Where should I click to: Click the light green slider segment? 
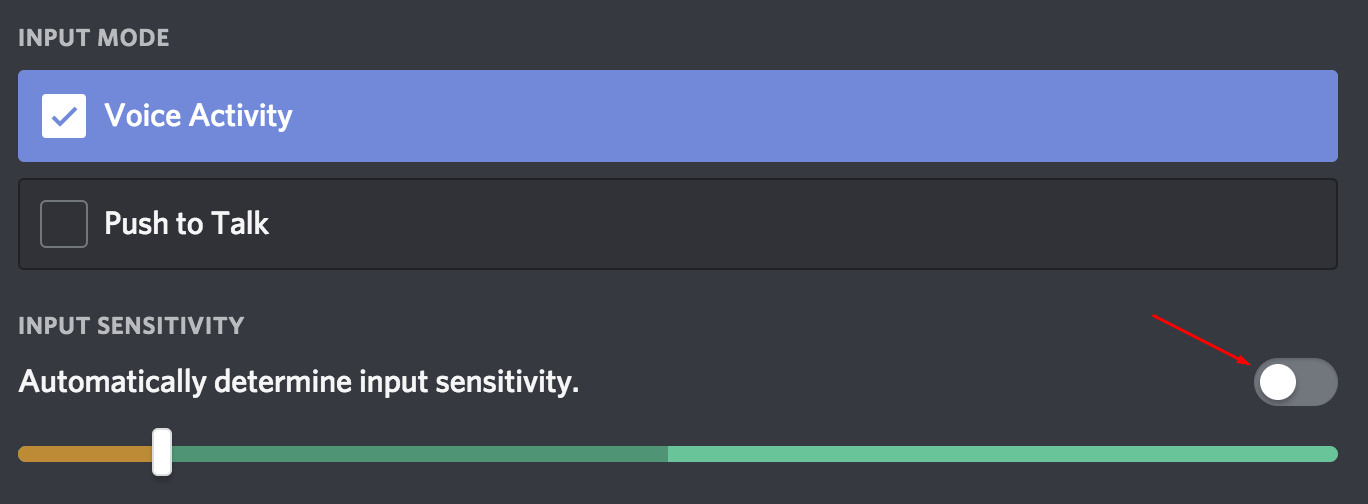pos(1000,454)
